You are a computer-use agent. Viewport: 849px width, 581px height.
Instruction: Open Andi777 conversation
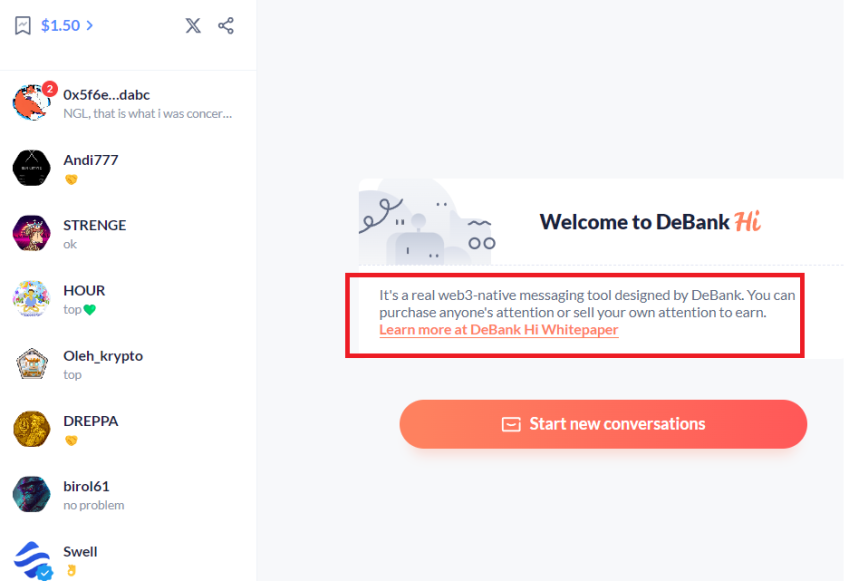128,168
